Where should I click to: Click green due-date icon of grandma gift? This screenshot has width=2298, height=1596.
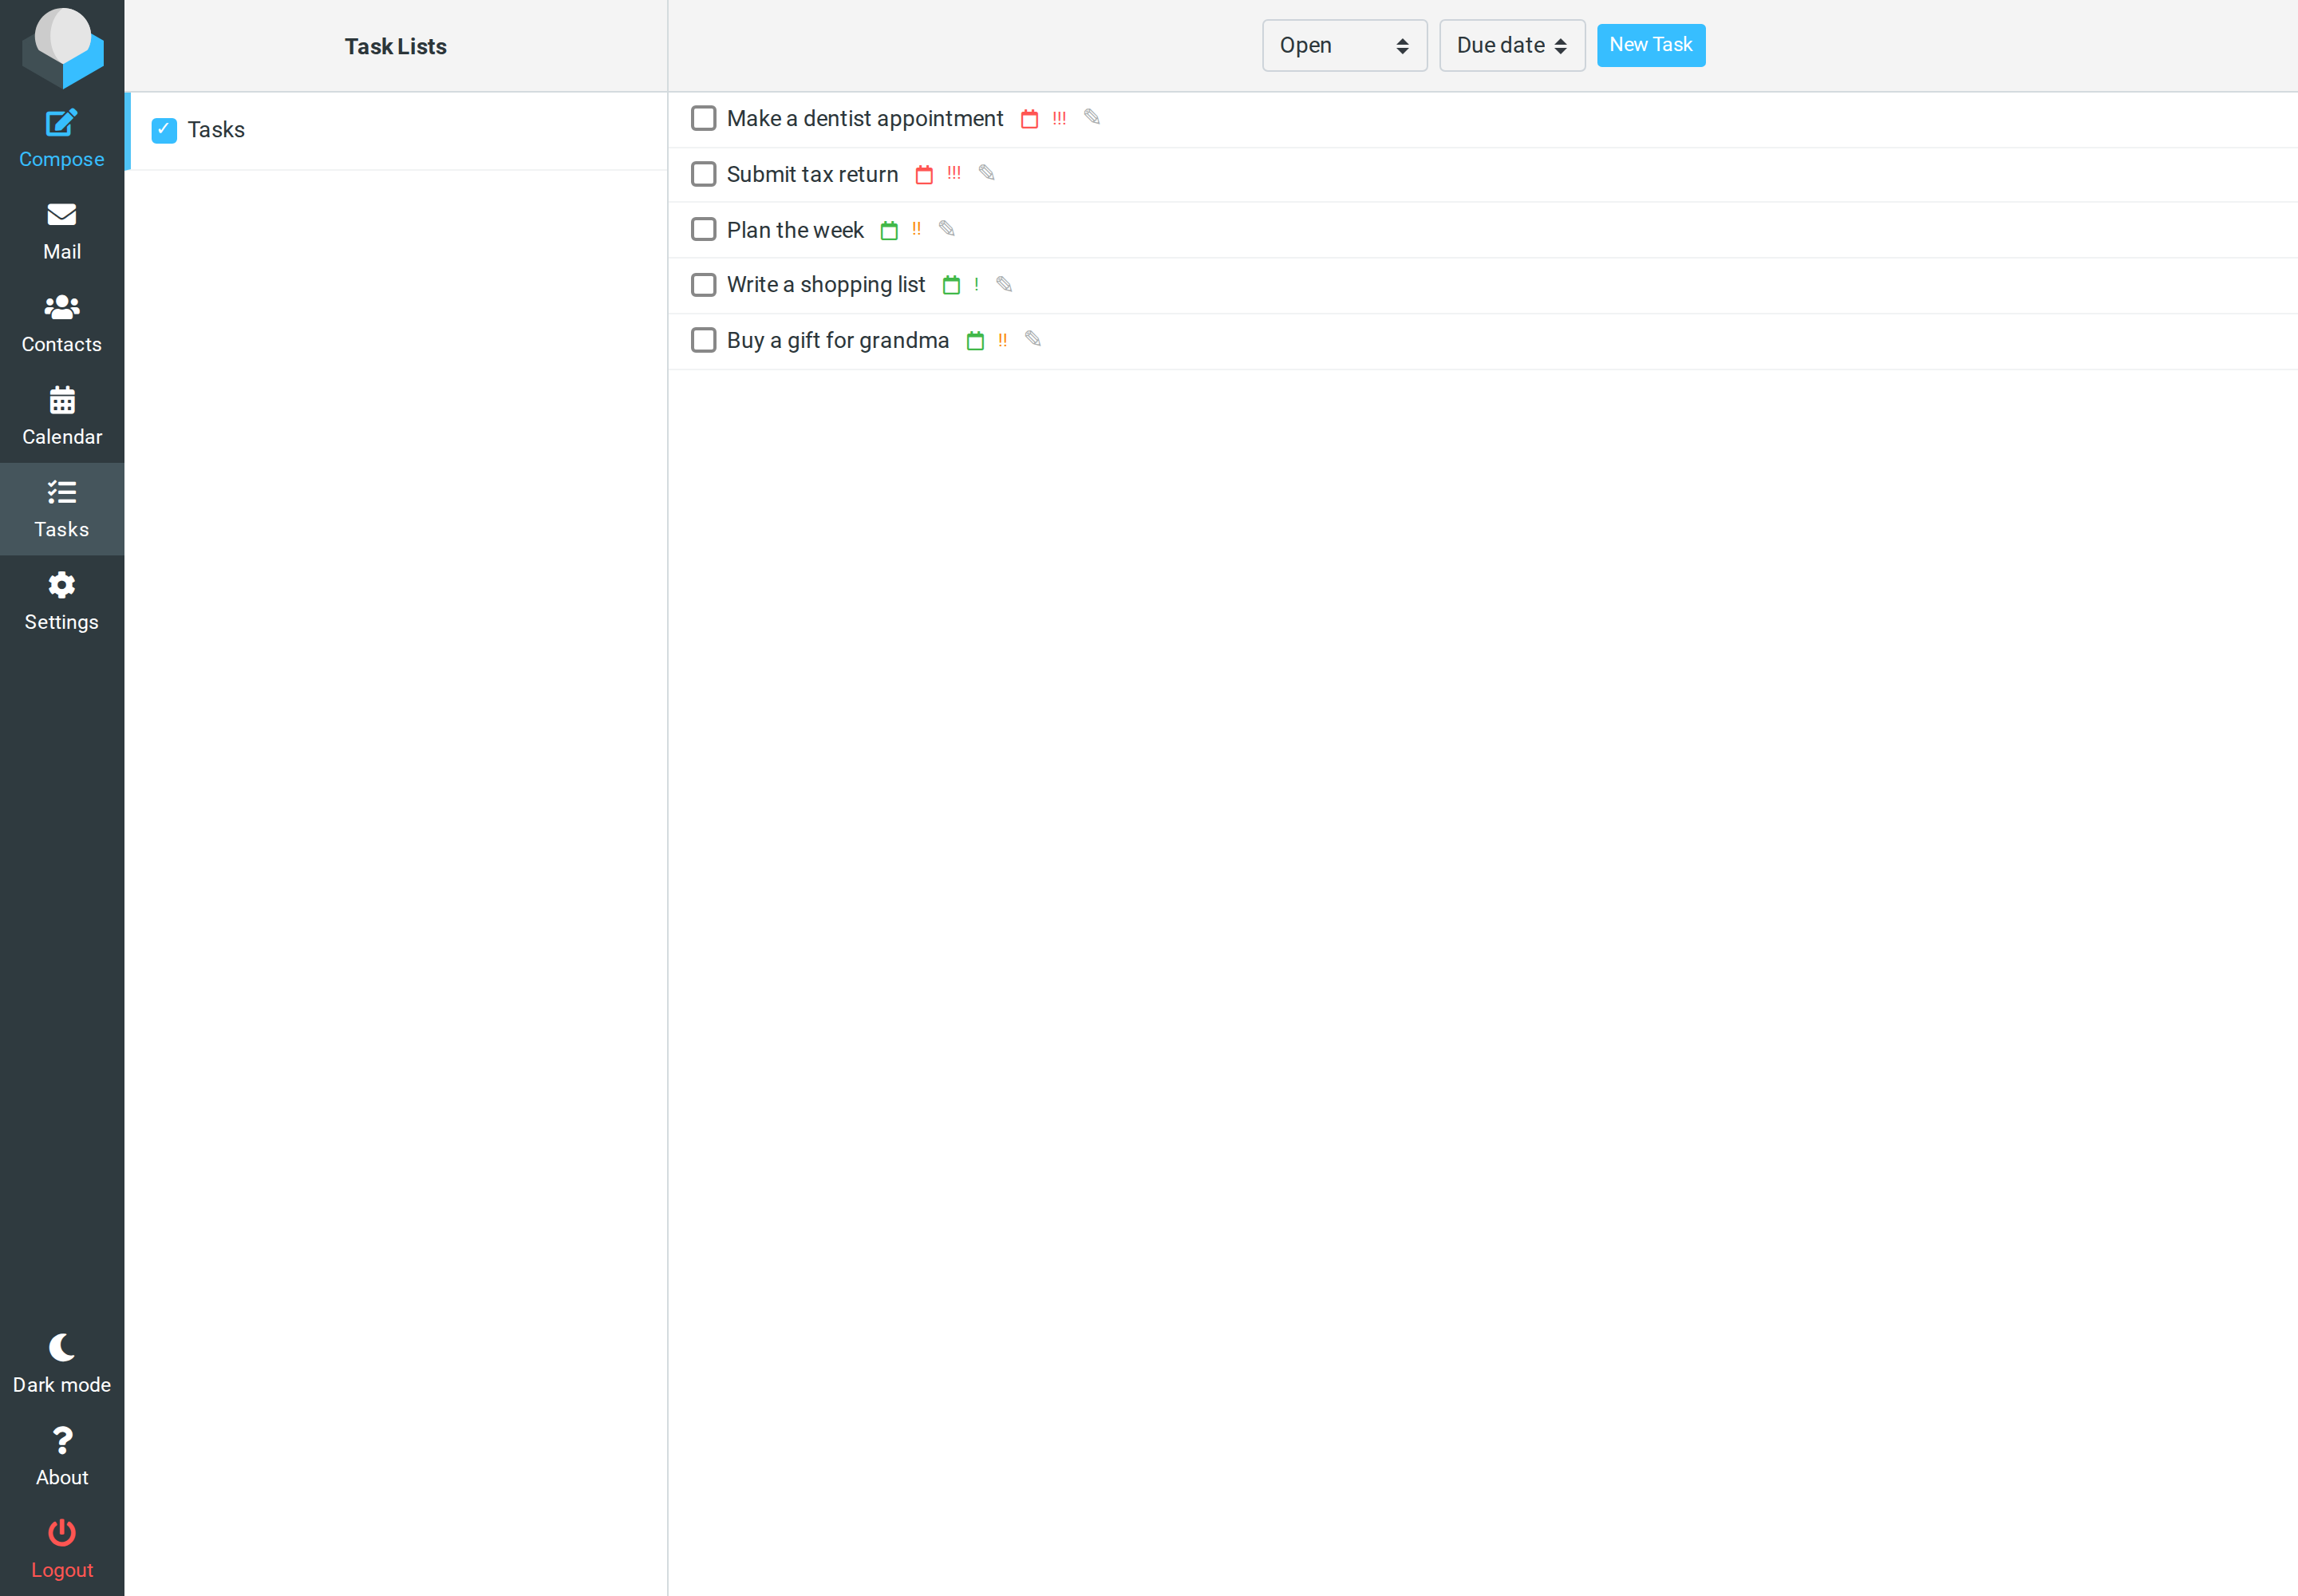coord(975,341)
